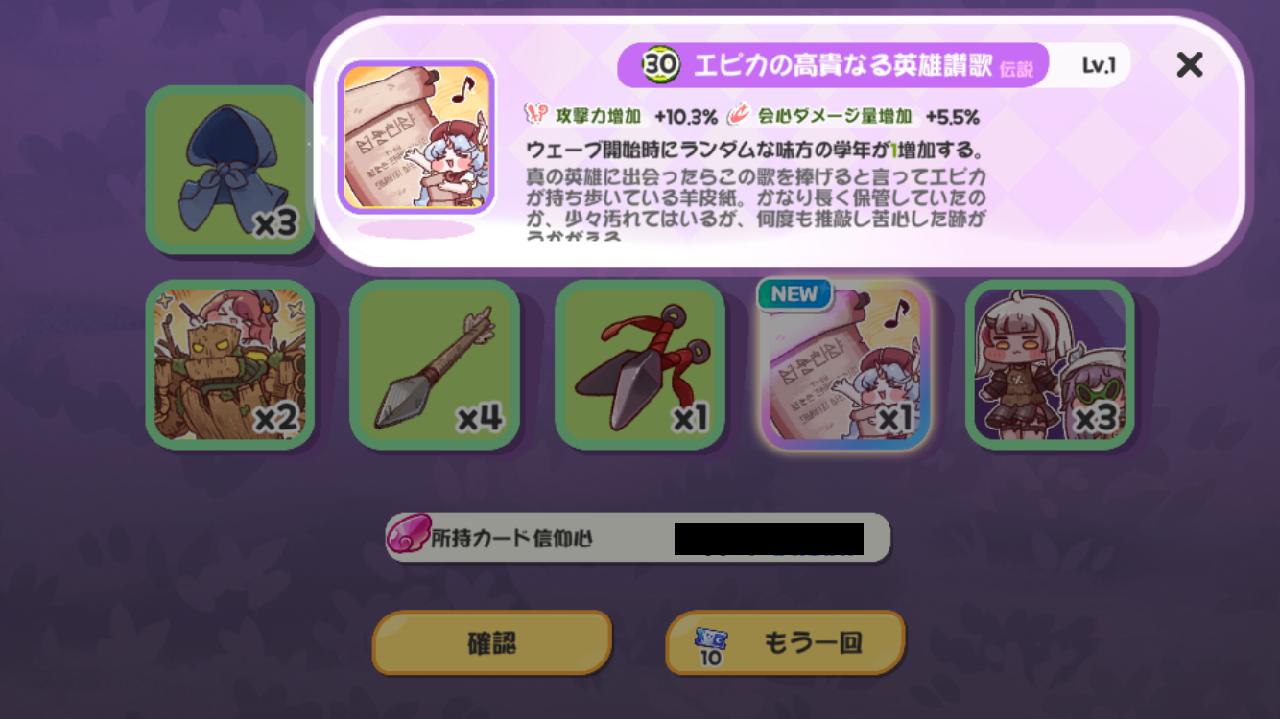The height and width of the screenshot is (719, 1280).
Task: Click the 会心ダメージ量増加 crit stat icon
Action: [739, 115]
